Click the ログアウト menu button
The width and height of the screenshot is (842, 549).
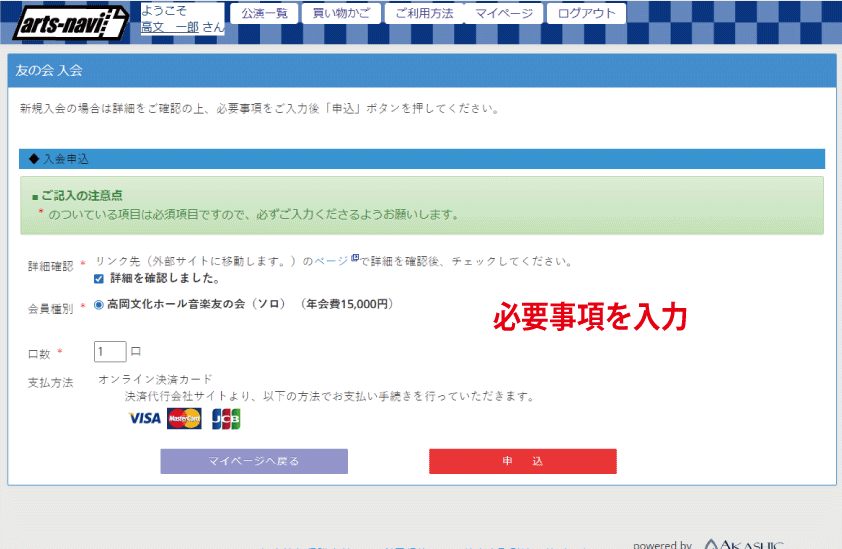[x=586, y=13]
